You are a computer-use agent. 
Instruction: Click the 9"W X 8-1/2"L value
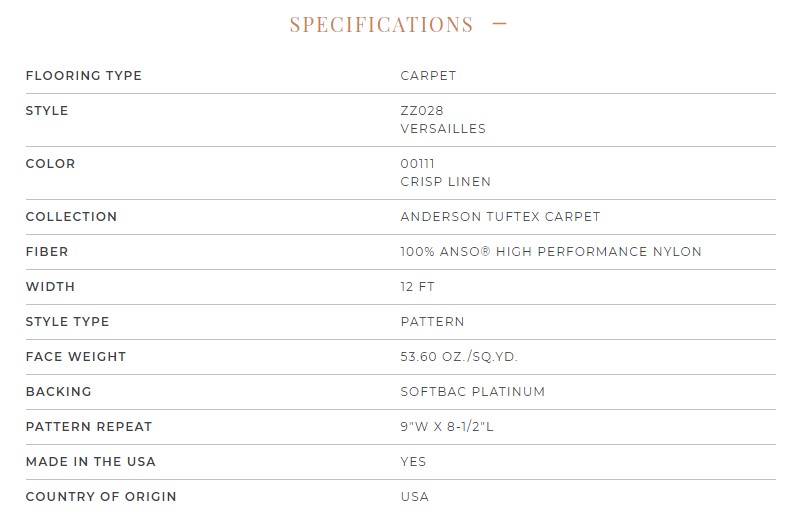446,427
